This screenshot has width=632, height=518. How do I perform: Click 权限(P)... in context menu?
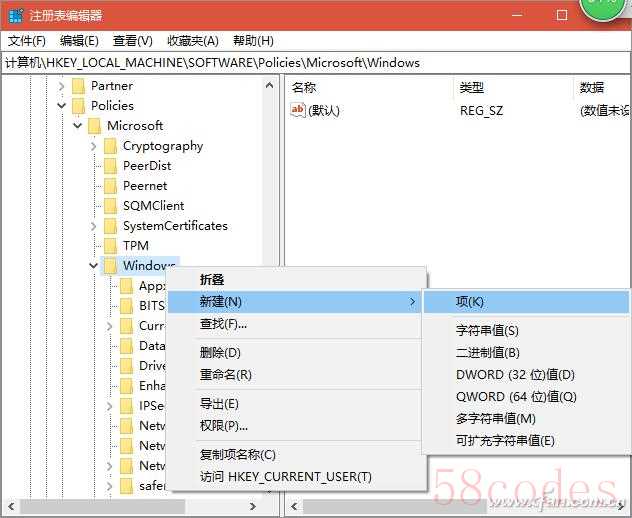point(224,425)
